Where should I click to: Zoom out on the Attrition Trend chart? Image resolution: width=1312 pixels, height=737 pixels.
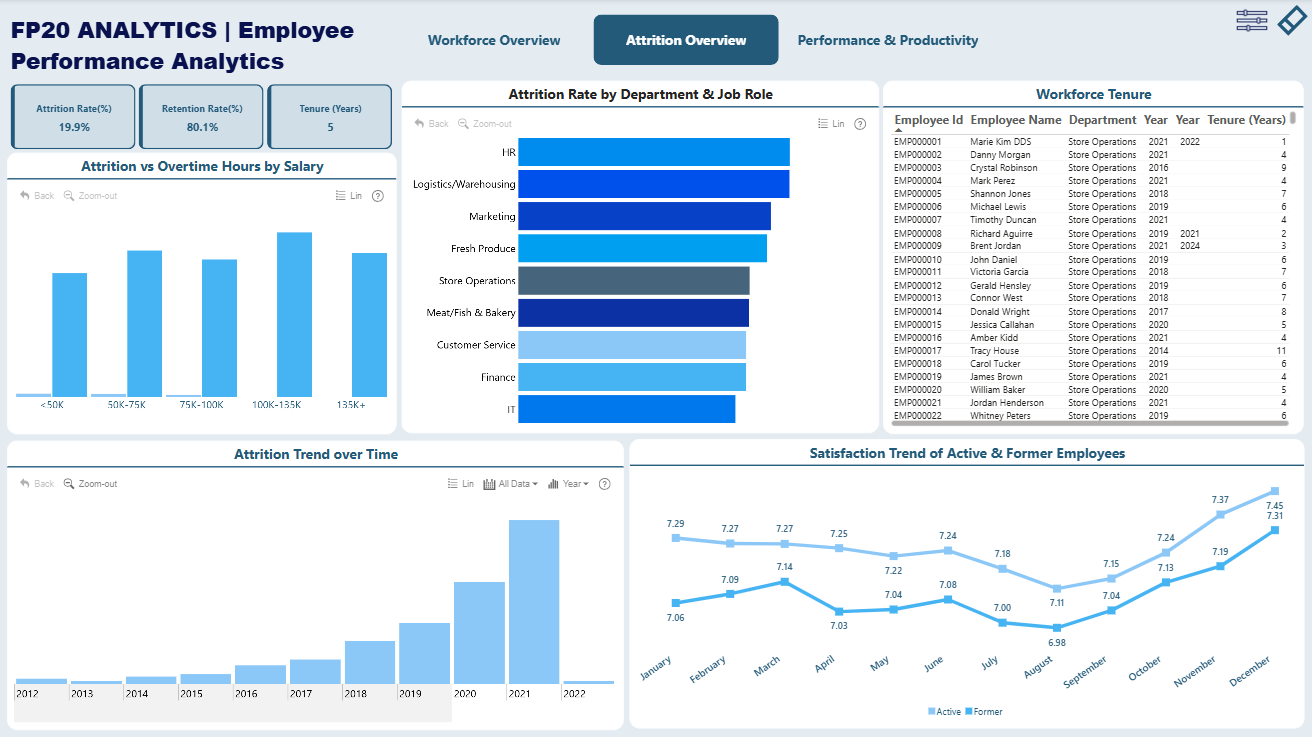tap(90, 484)
